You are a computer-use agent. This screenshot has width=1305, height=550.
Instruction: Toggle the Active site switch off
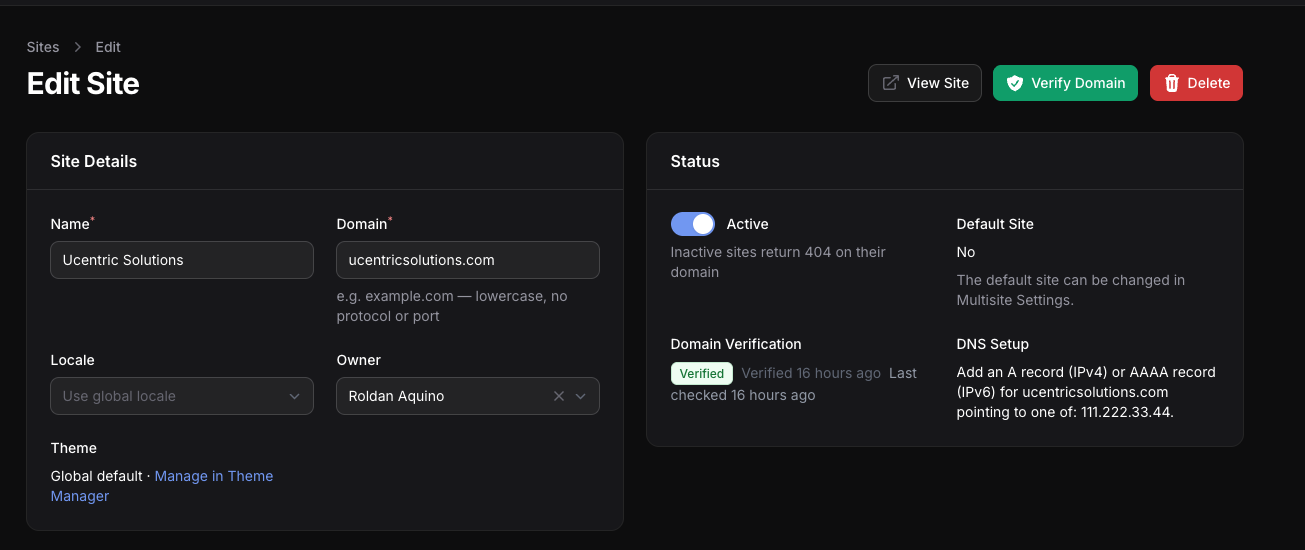692,224
